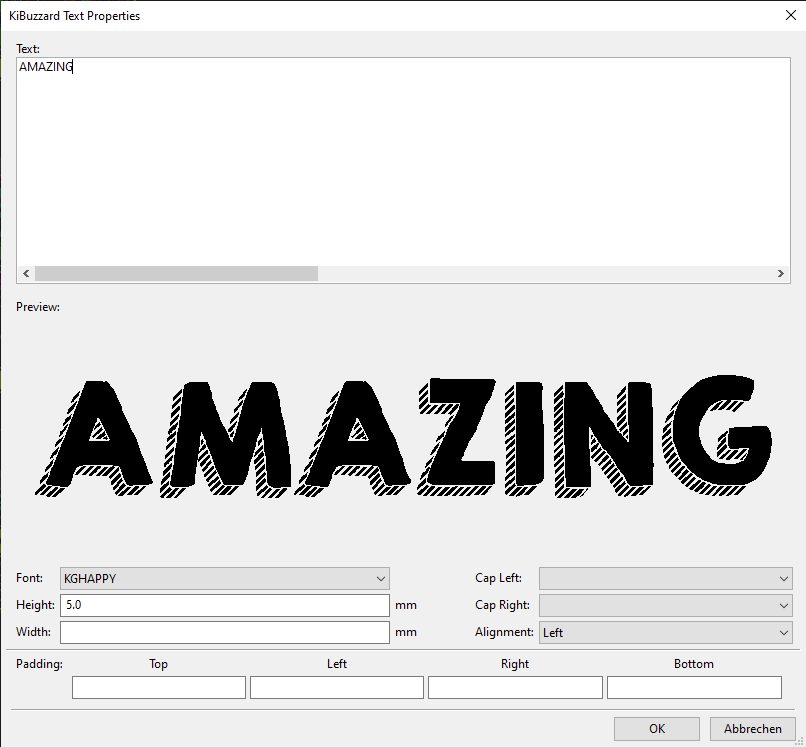The width and height of the screenshot is (806, 747).
Task: Click the Bottom padding input field
Action: click(x=693, y=687)
